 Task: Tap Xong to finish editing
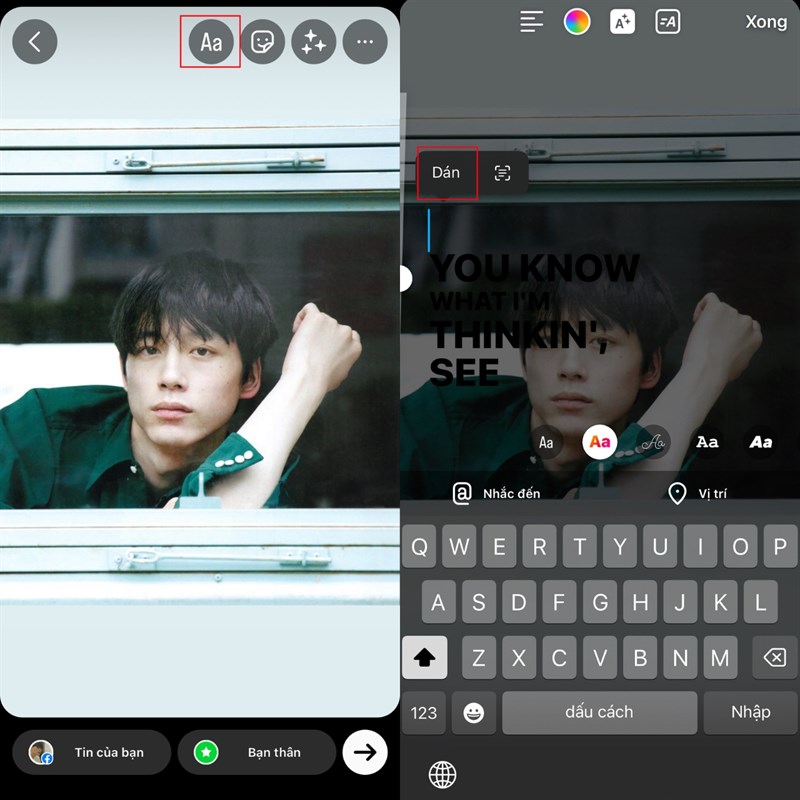coord(766,22)
